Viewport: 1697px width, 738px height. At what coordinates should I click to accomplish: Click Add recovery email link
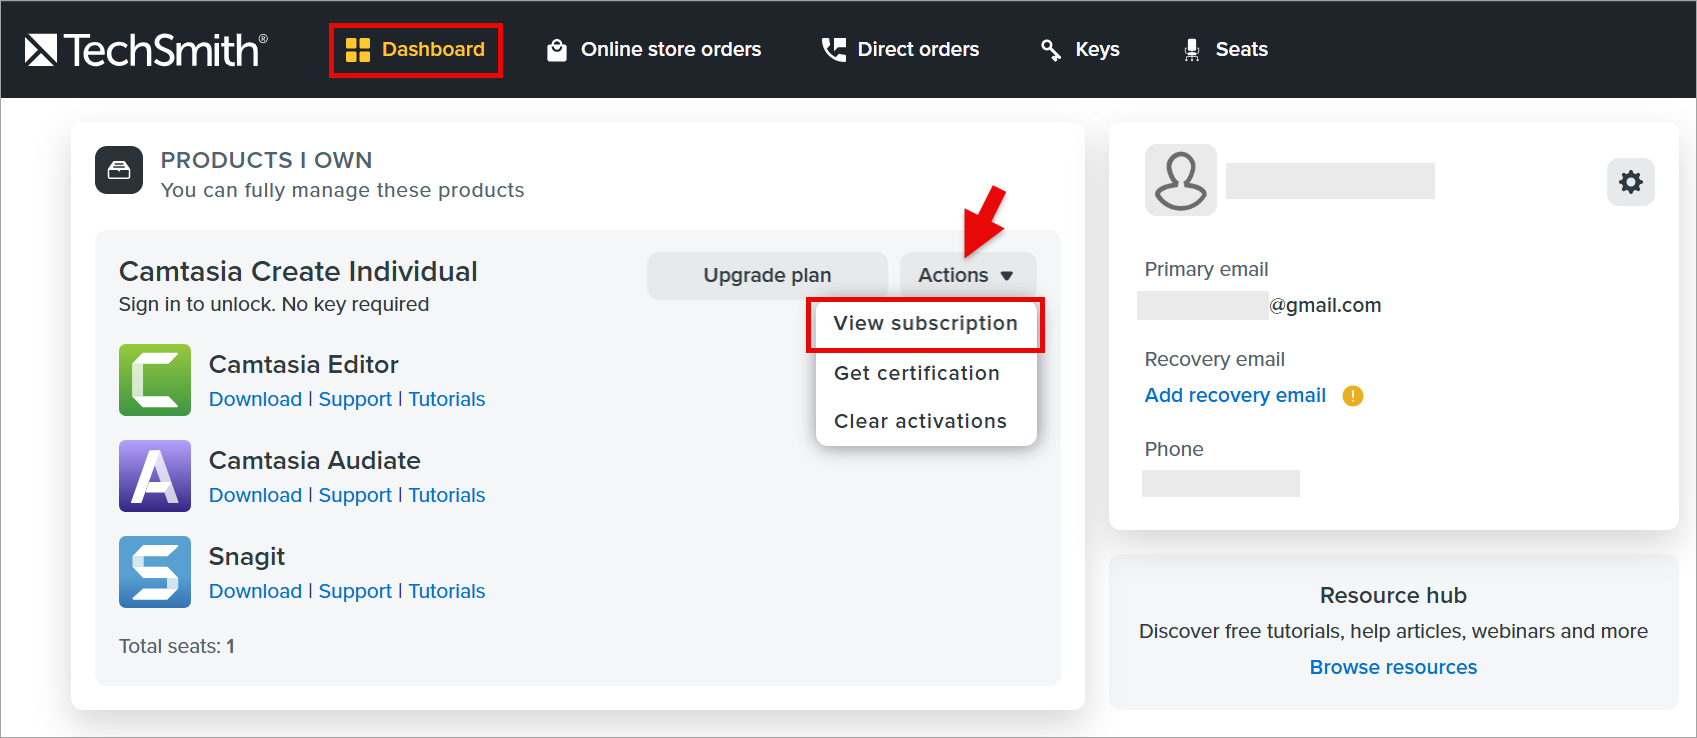1235,395
